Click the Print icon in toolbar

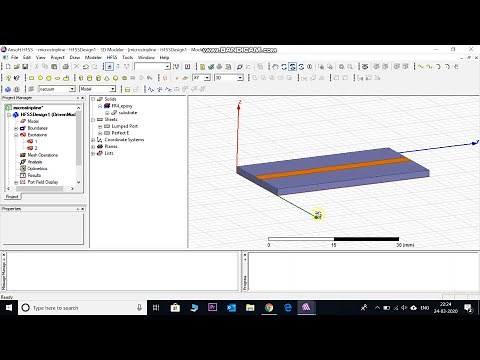tap(65, 67)
